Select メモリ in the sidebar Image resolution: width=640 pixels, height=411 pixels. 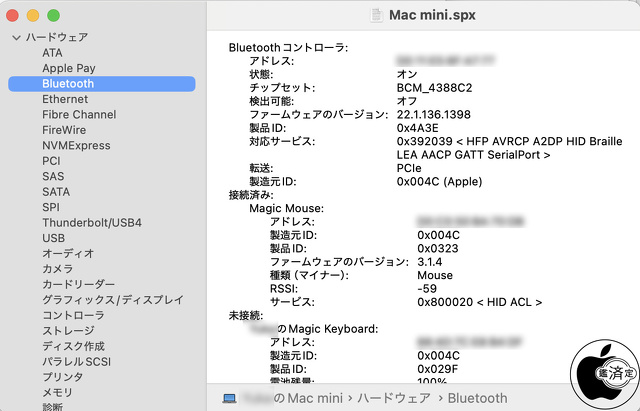coord(57,393)
